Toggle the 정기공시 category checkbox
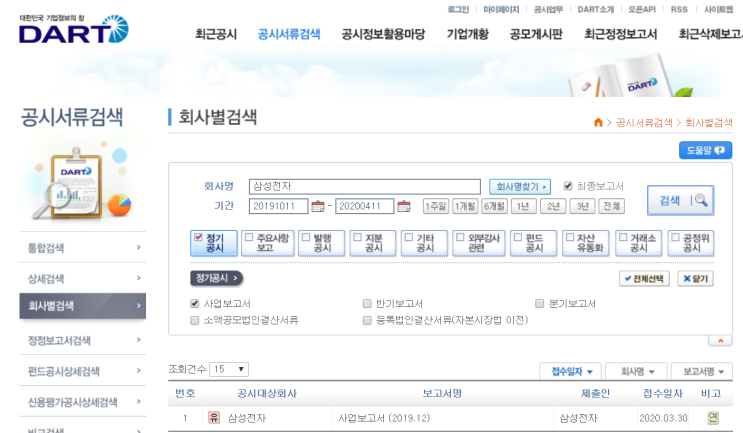Screen dimensions: 743x433 (199, 237)
